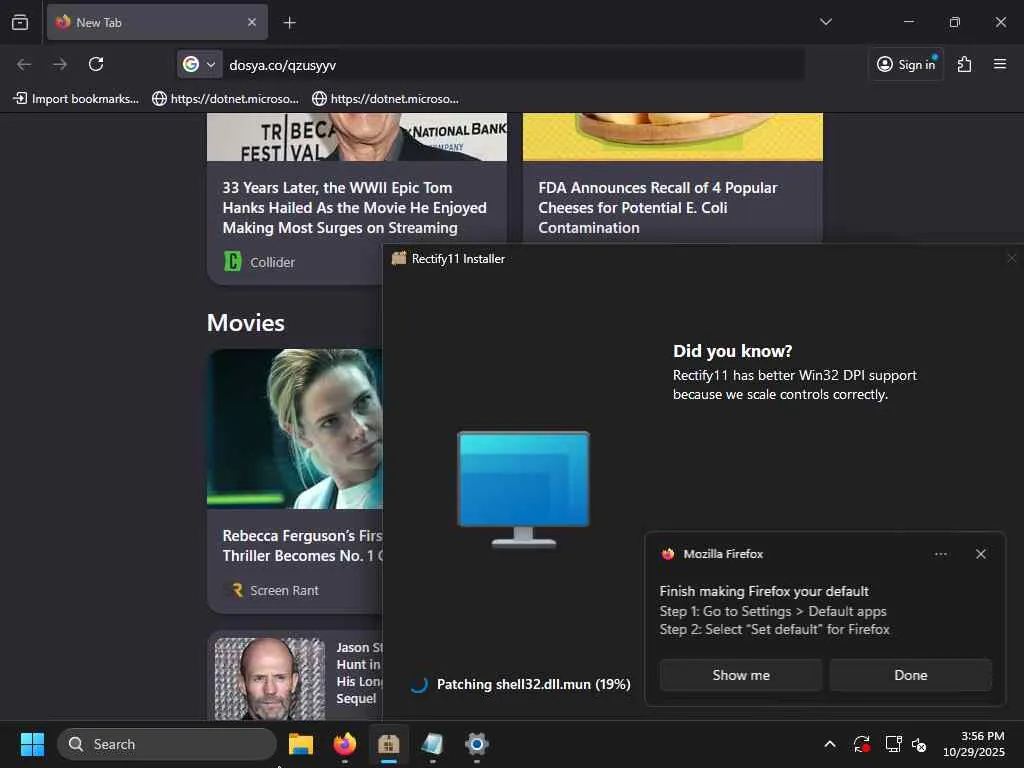The image size is (1024, 768).
Task: Open the notebook-shaped app in the taskbar
Action: pos(432,744)
